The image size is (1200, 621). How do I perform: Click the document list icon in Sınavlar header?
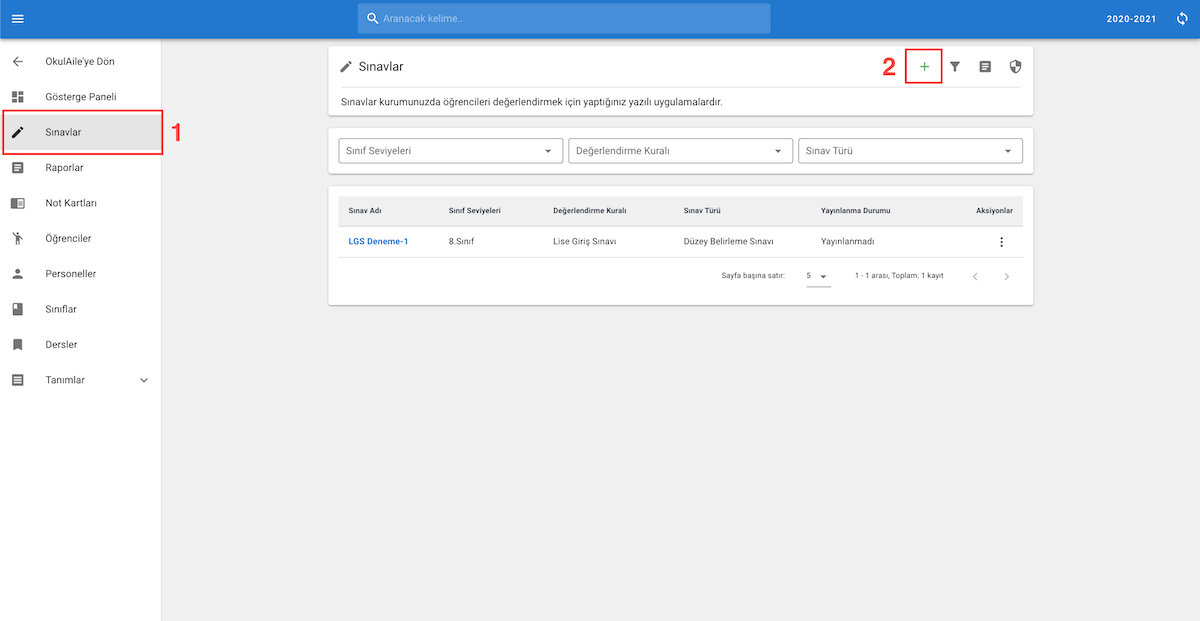(985, 67)
